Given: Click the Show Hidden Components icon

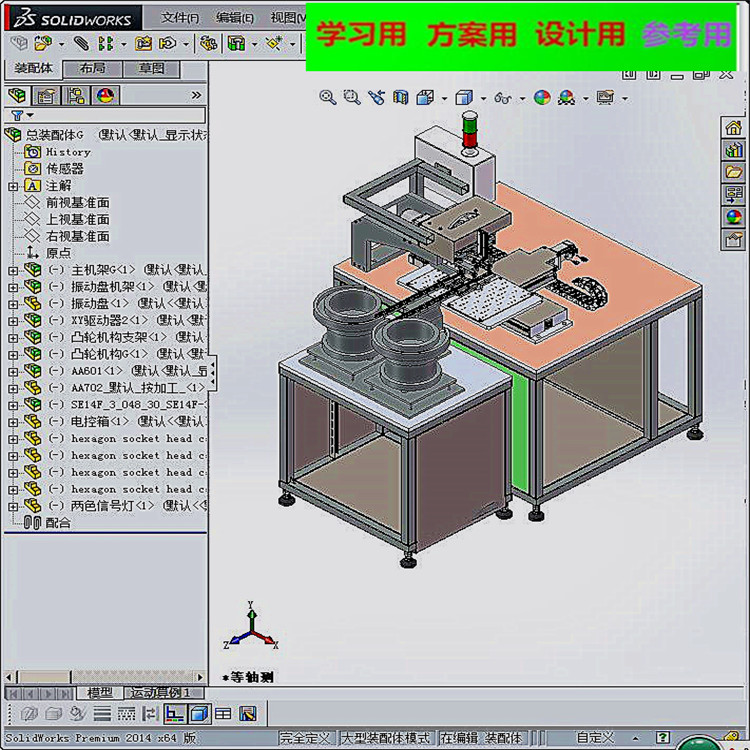Looking at the screenshot, I should pyautogui.click(x=208, y=44).
